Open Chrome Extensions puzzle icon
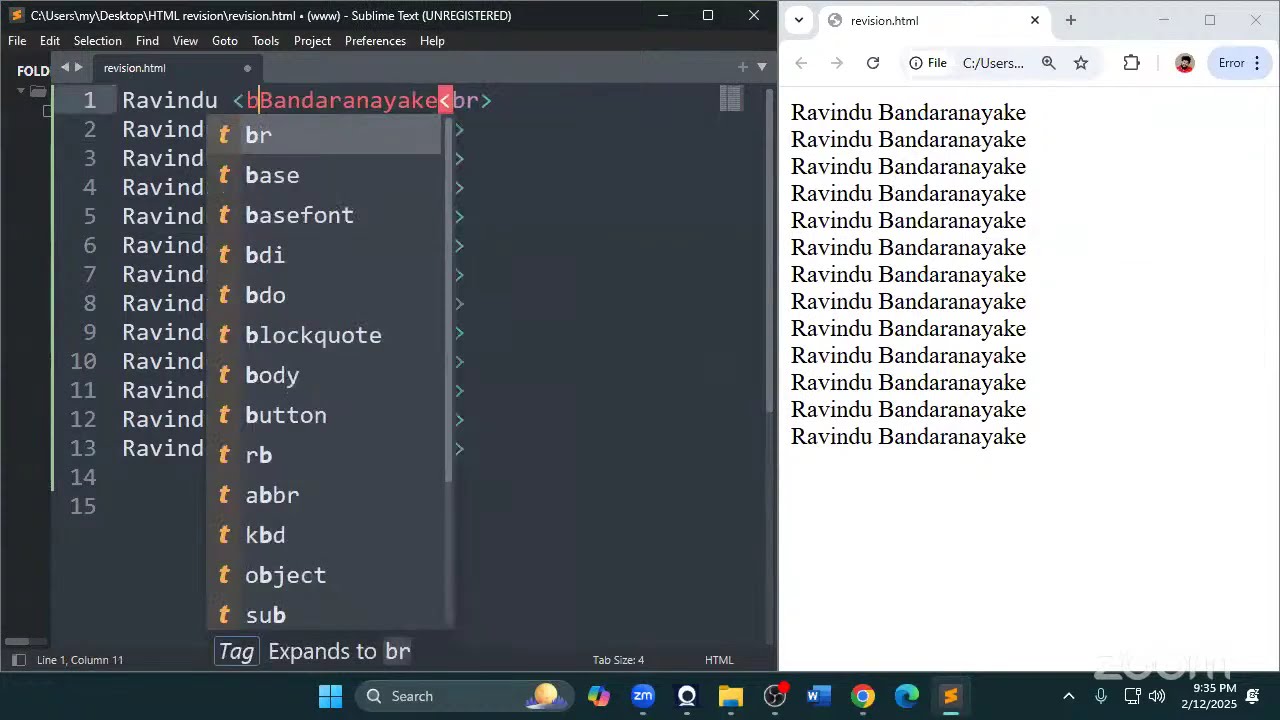Screen dimensions: 1280x720 click(x=1132, y=63)
